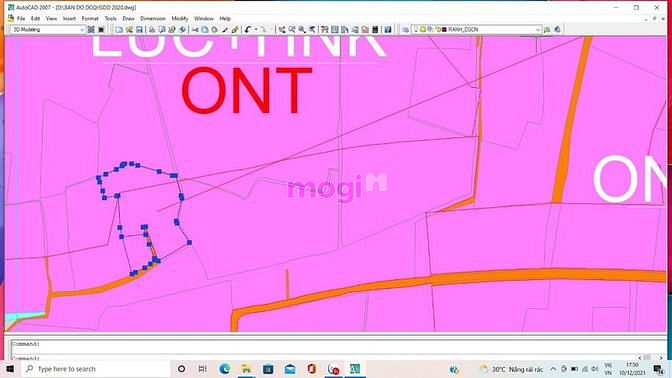The width and height of the screenshot is (672, 378).
Task: Open the Window menu
Action: [204, 18]
